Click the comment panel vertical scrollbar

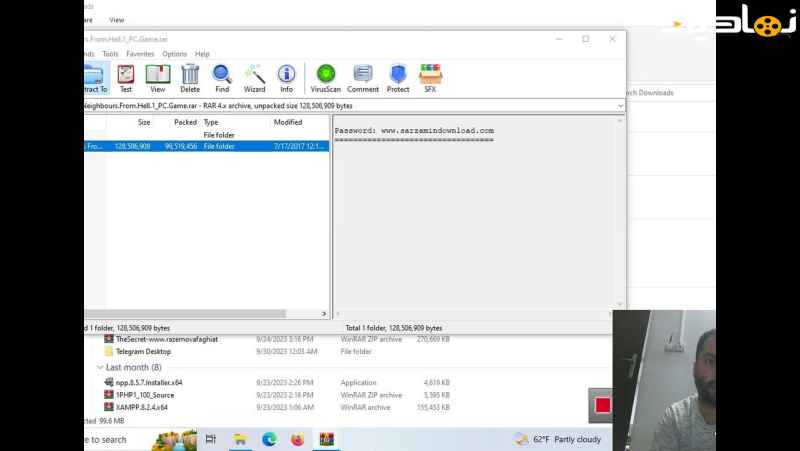click(620, 212)
